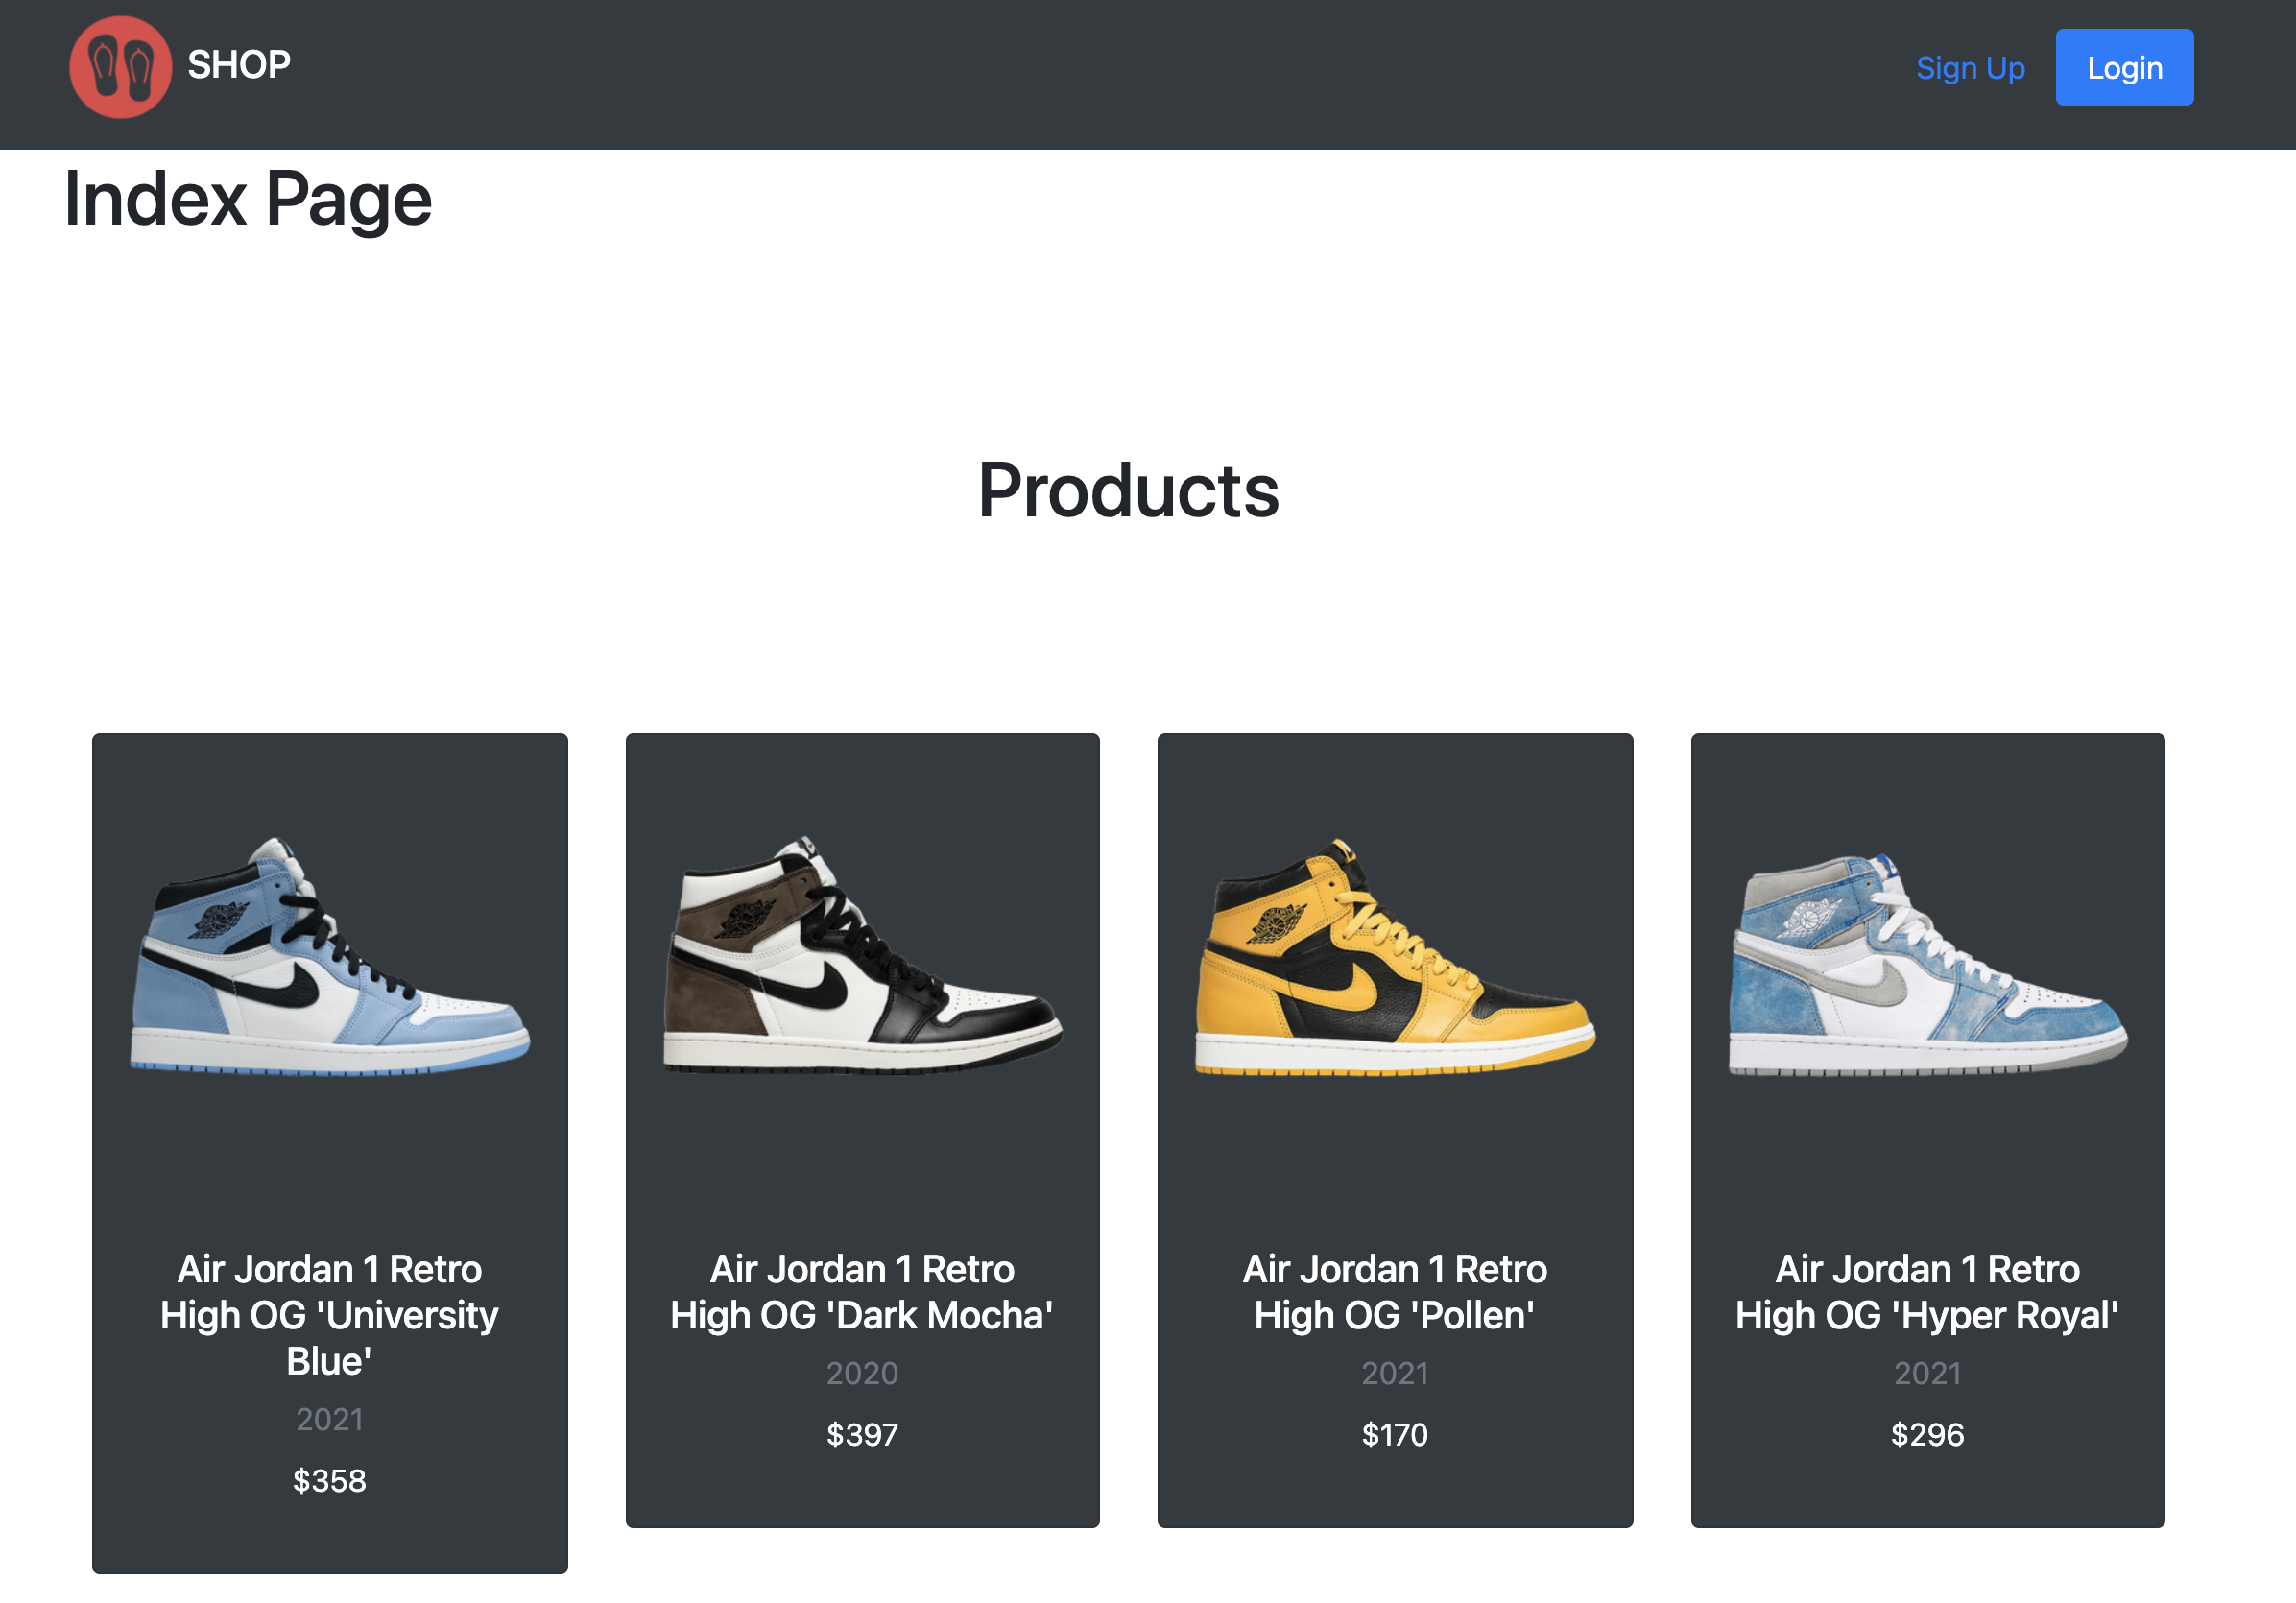Screen dimensions: 2296x1603
Task: Click the $358 price label
Action: click(x=330, y=1481)
